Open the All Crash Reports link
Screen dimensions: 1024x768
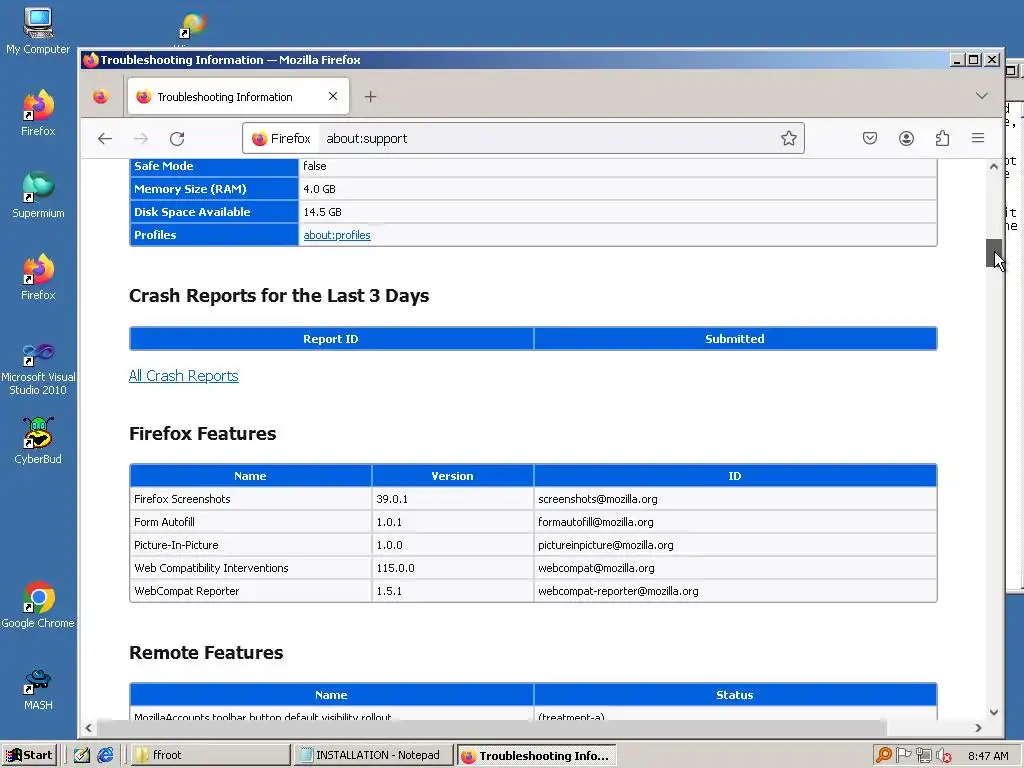[x=184, y=376]
